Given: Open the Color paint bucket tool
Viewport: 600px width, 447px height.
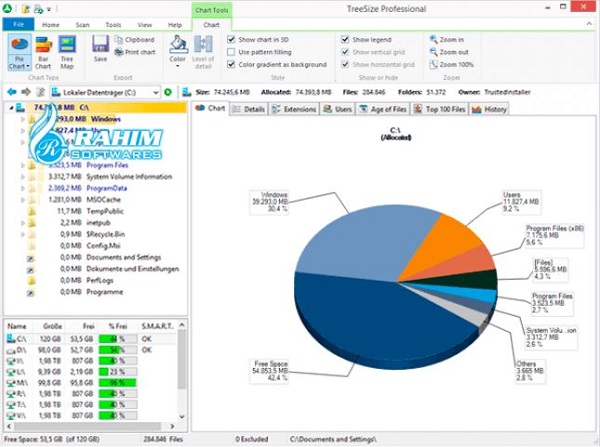Looking at the screenshot, I should tap(178, 44).
